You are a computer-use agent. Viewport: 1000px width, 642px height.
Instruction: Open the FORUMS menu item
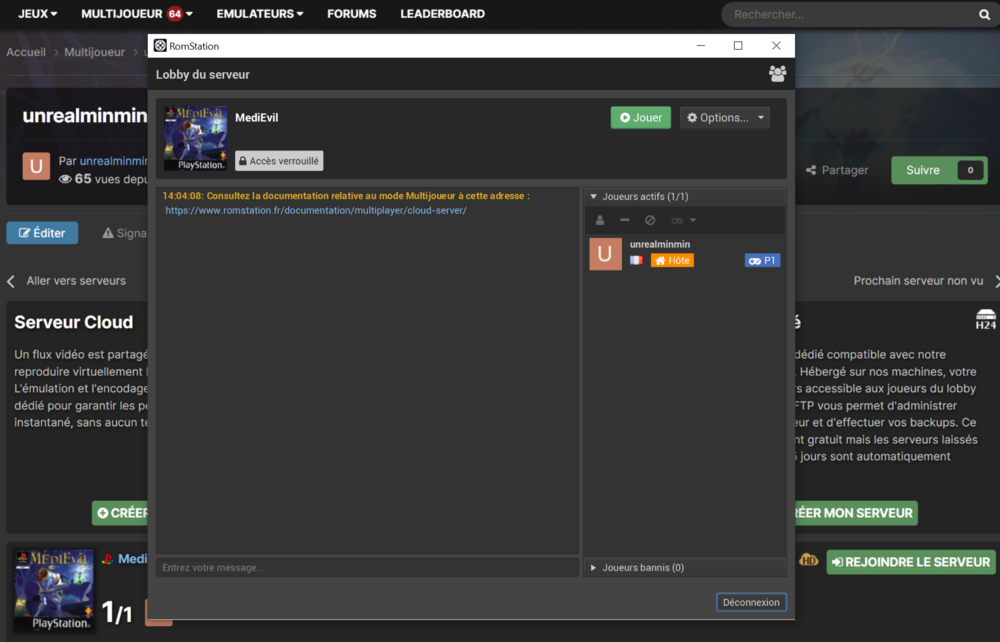pyautogui.click(x=352, y=14)
